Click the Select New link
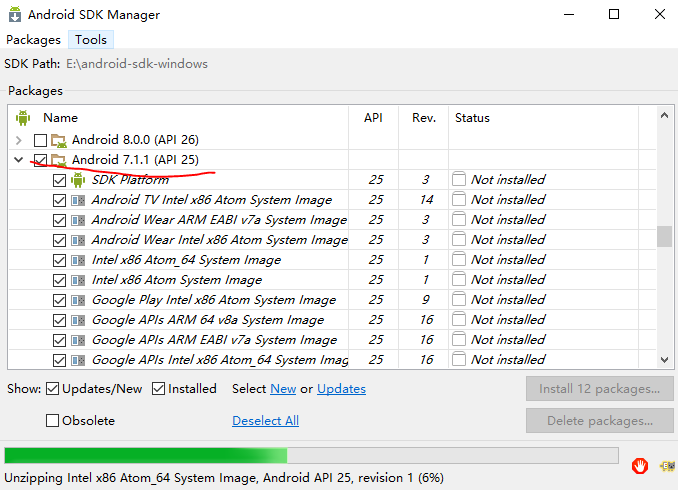678x490 pixels. (283, 389)
